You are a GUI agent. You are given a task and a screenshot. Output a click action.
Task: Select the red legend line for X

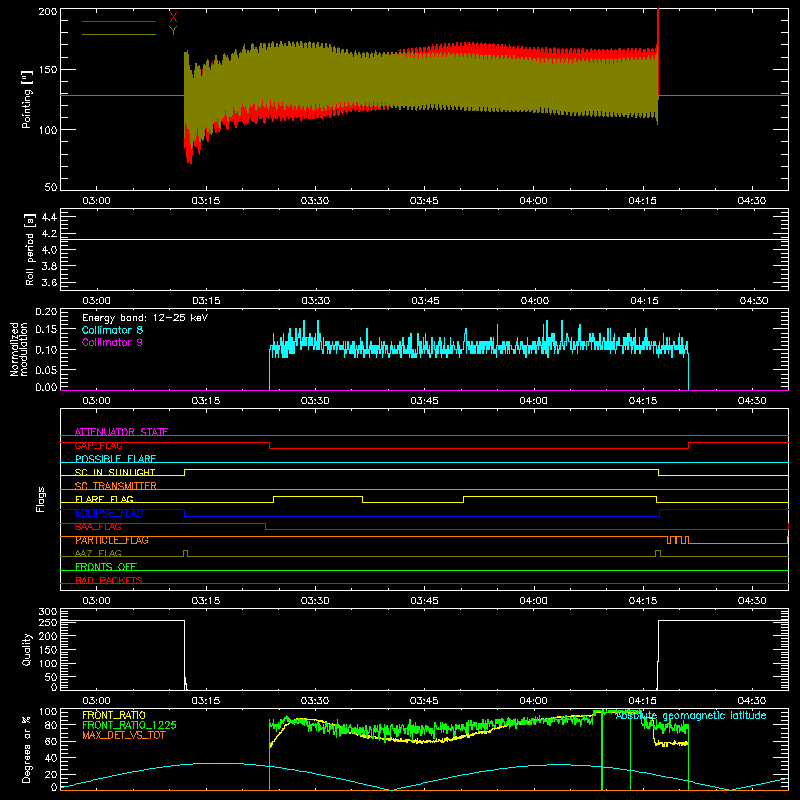tap(119, 21)
